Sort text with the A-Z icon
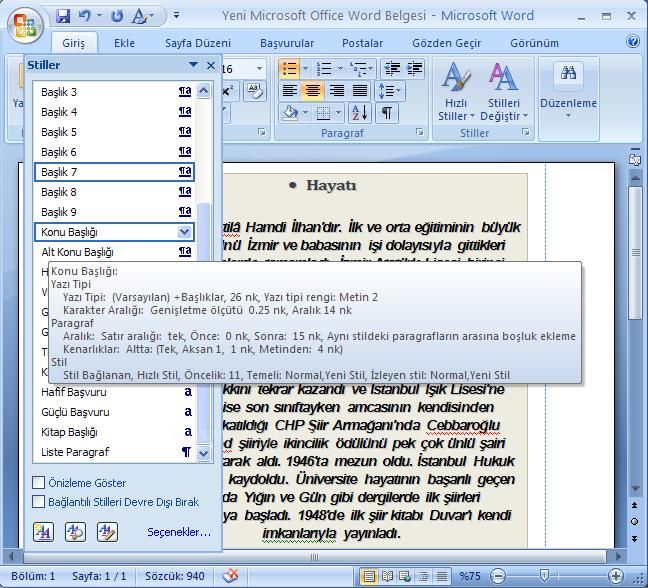The height and width of the screenshot is (588, 648). click(359, 112)
